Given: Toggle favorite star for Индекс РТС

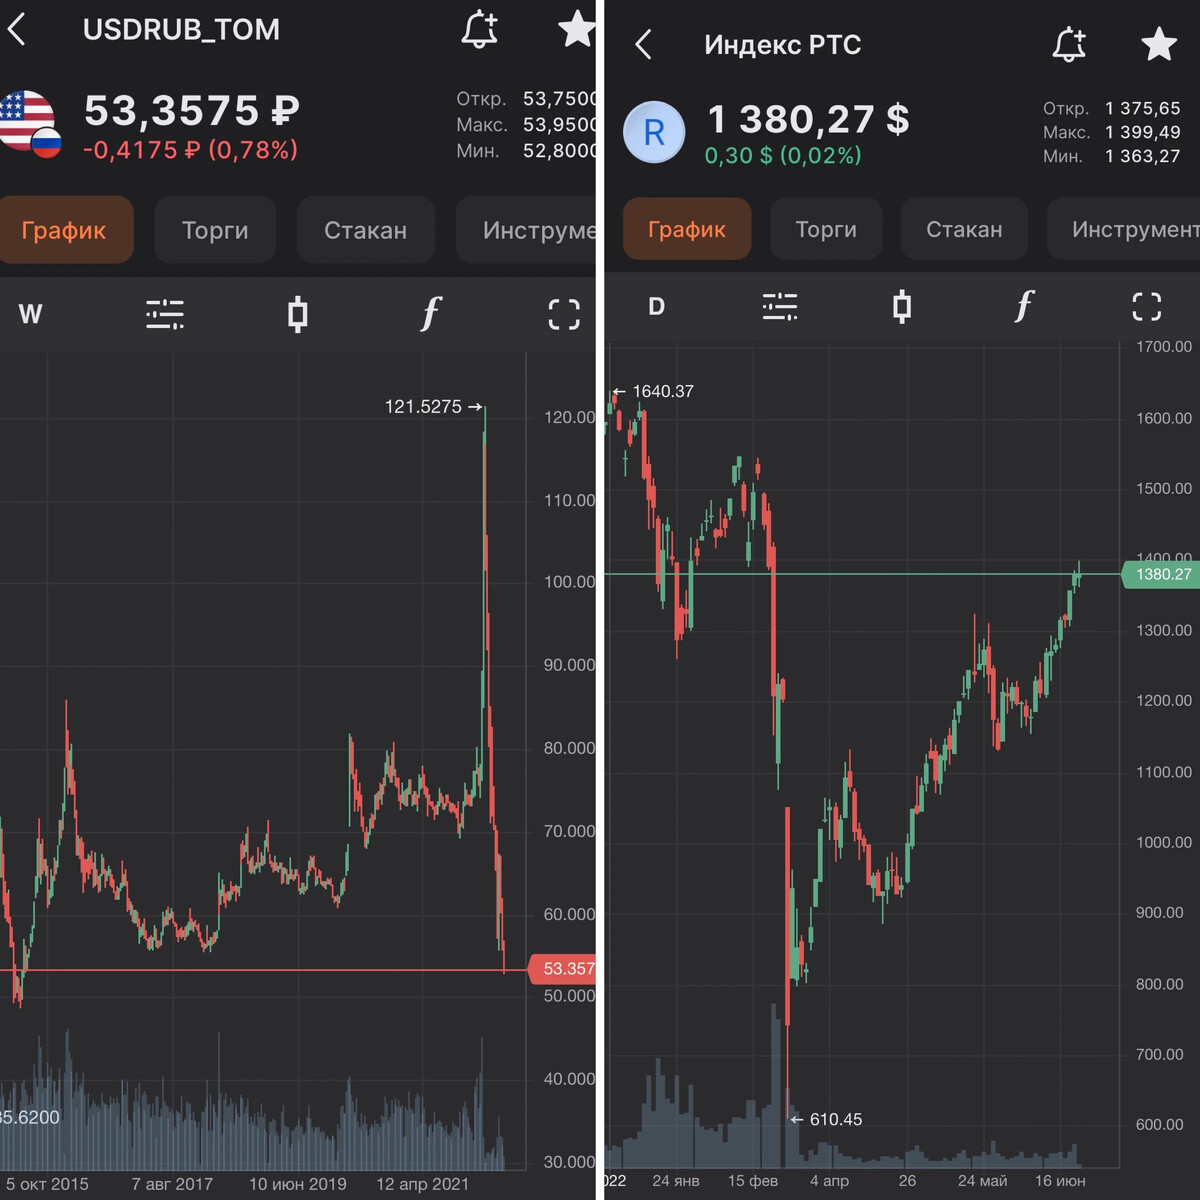Looking at the screenshot, I should tap(1159, 44).
